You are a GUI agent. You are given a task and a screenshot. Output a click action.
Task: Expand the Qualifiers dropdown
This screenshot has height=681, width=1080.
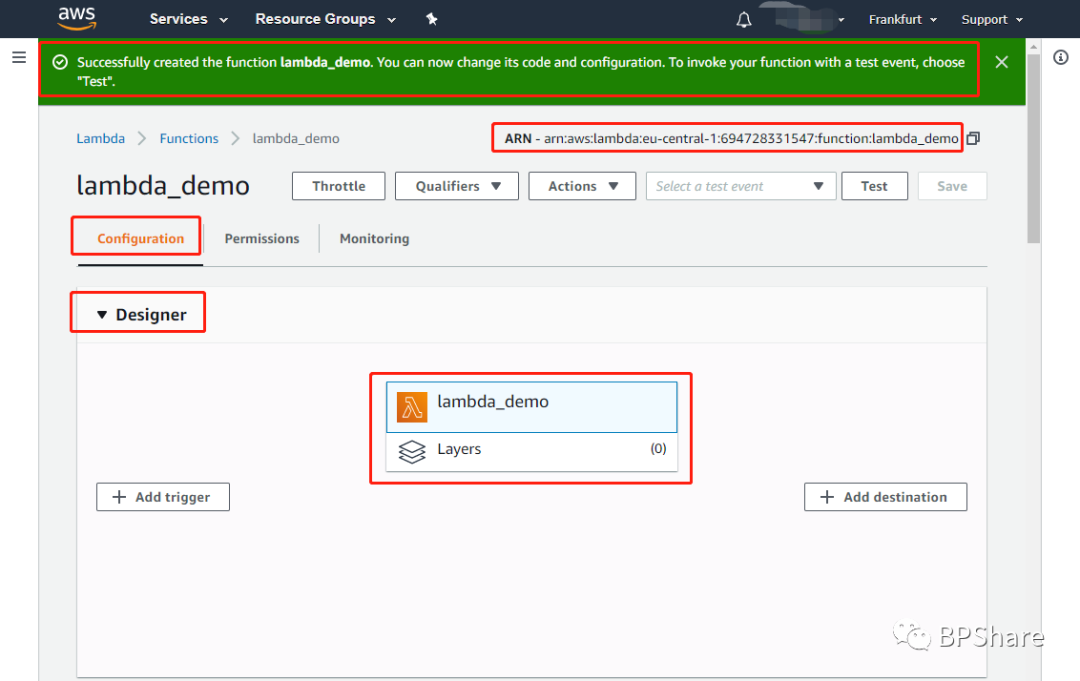click(457, 186)
